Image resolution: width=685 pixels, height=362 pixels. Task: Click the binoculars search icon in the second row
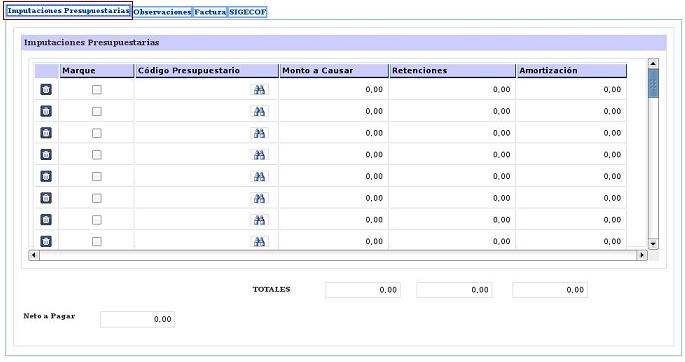[x=259, y=111]
